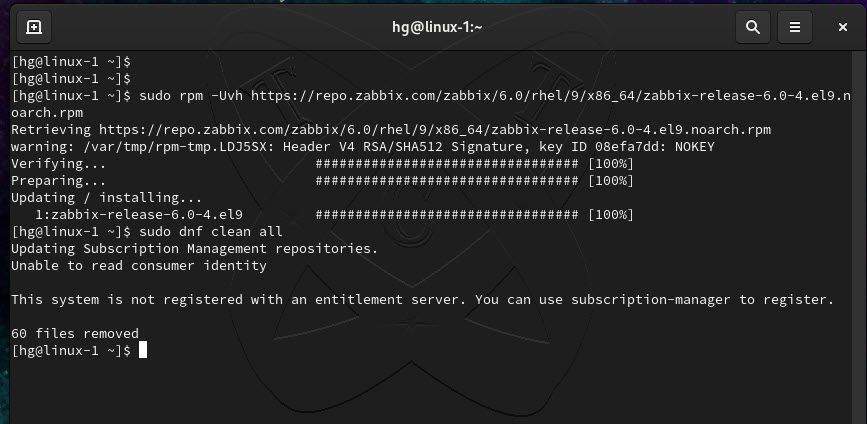Image resolution: width=867 pixels, height=424 pixels.
Task: Click 'Updating Subscription Management repositories.' line
Action: pos(195,249)
